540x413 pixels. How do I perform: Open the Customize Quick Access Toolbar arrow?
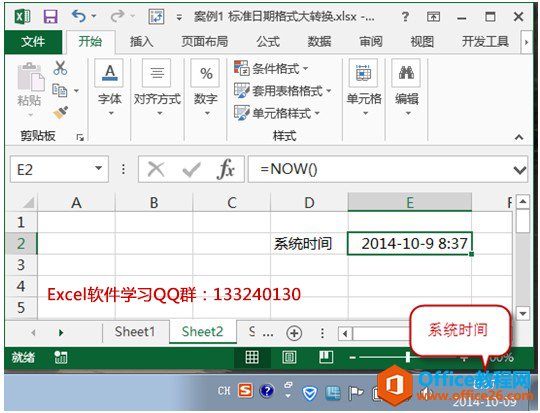[x=179, y=17]
